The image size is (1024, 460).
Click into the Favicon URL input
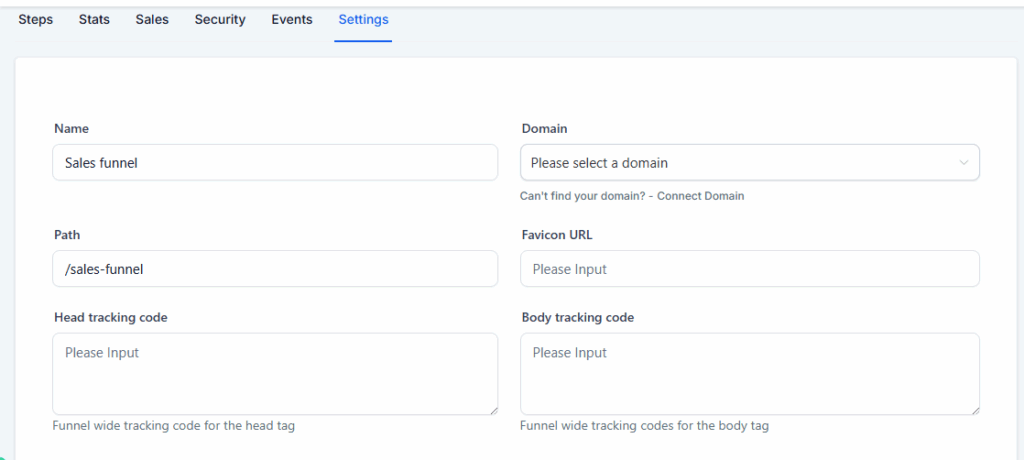[749, 269]
